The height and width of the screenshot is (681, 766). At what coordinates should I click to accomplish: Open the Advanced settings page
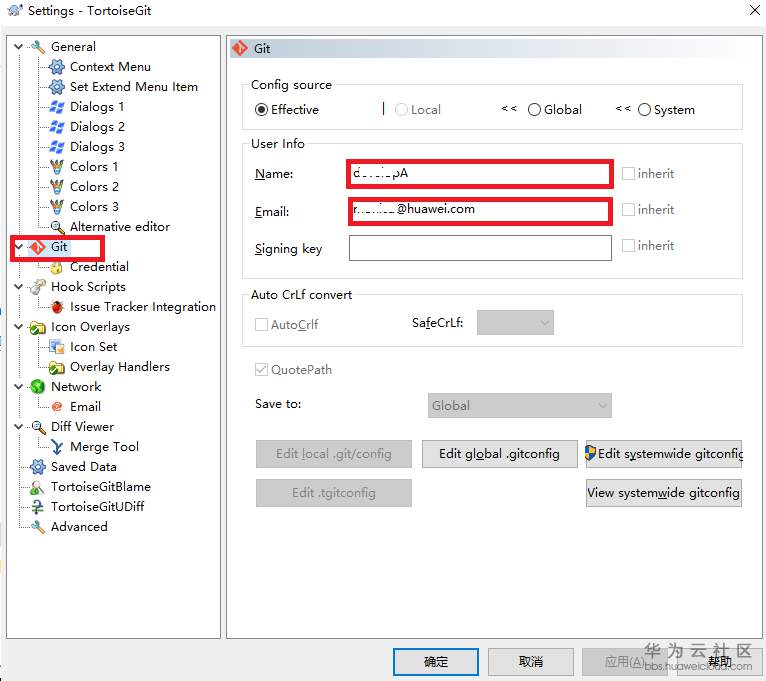[x=80, y=527]
